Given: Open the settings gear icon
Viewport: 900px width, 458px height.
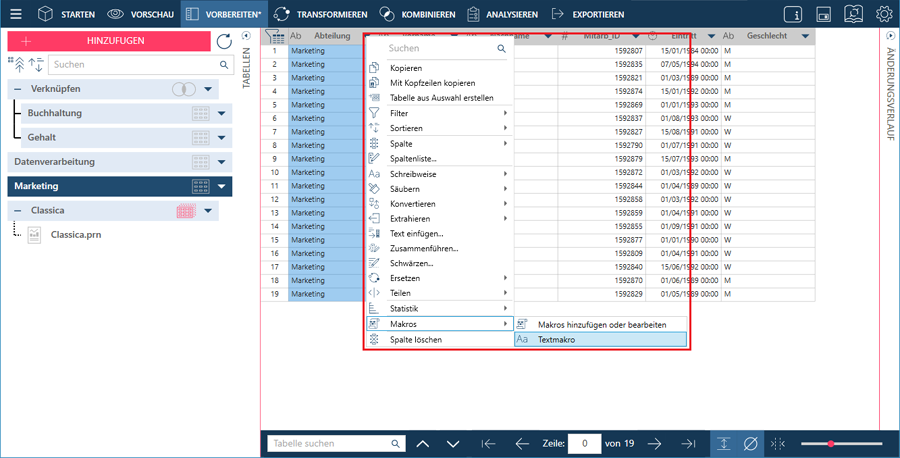Looking at the screenshot, I should [x=884, y=14].
